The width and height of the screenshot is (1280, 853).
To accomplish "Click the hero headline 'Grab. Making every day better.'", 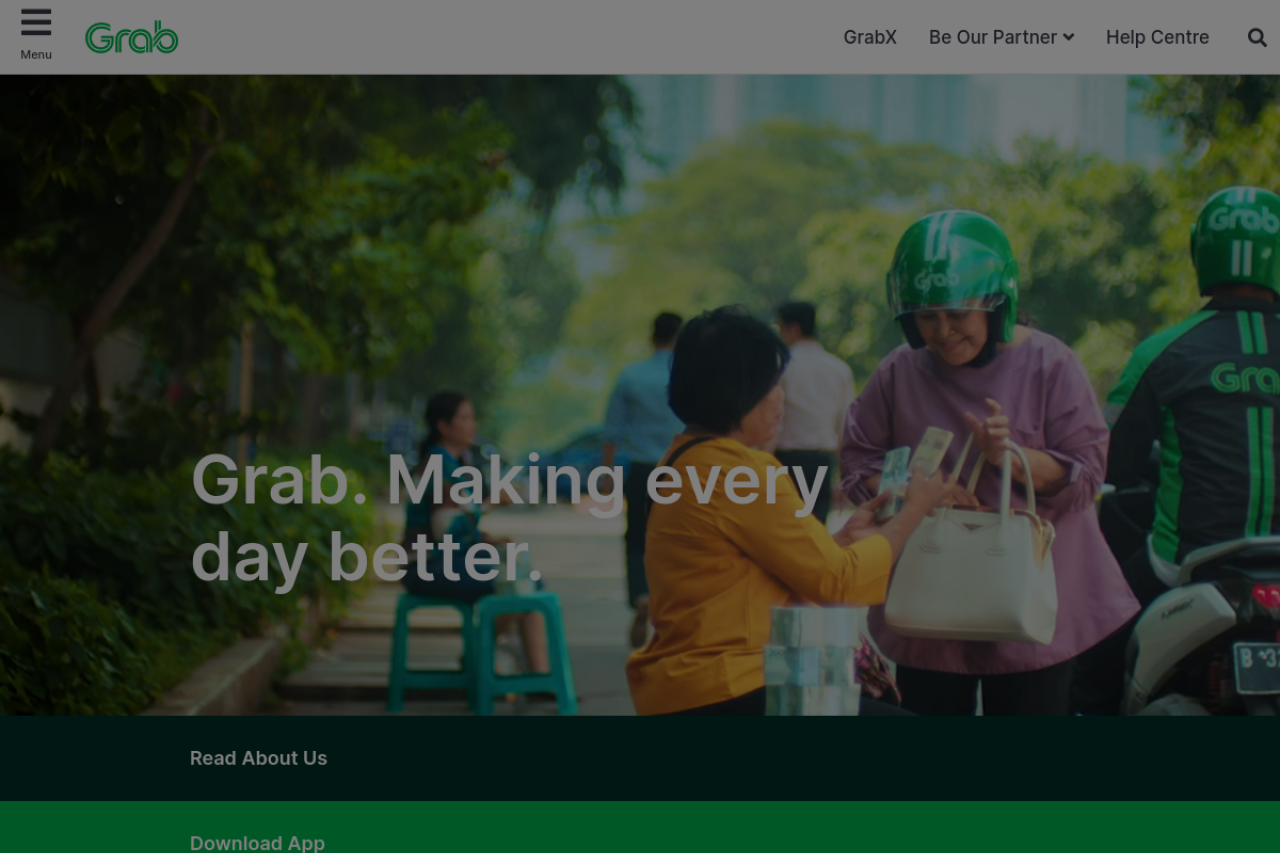I will [x=510, y=518].
